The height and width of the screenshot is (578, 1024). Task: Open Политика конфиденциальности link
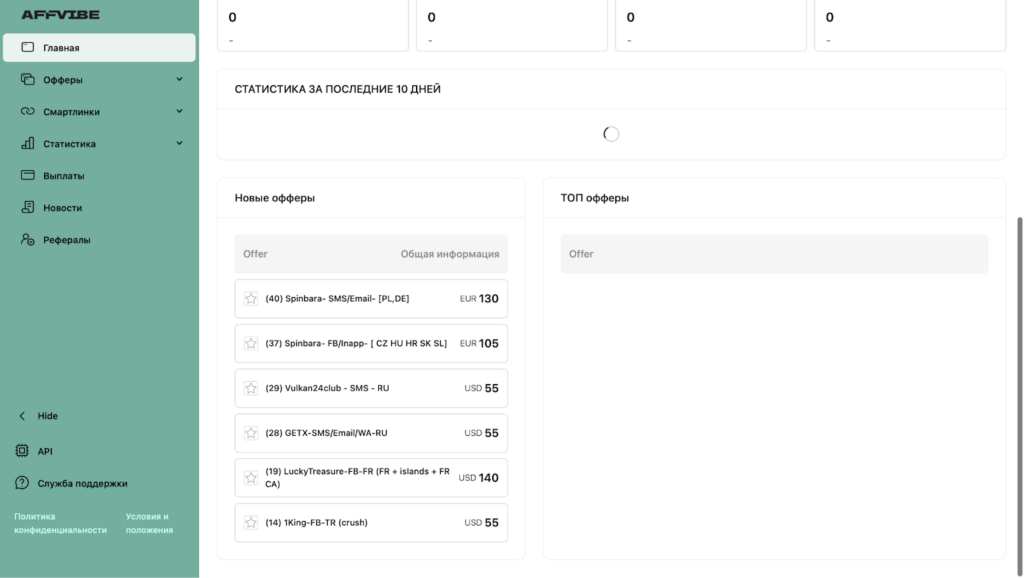click(x=60, y=523)
